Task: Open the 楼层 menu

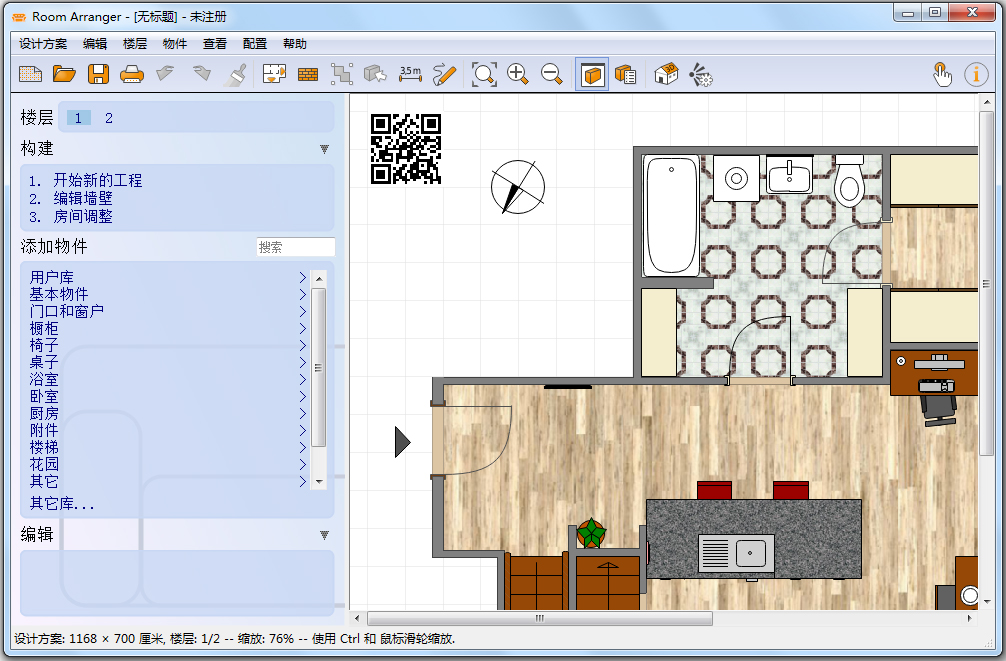Action: (x=135, y=44)
